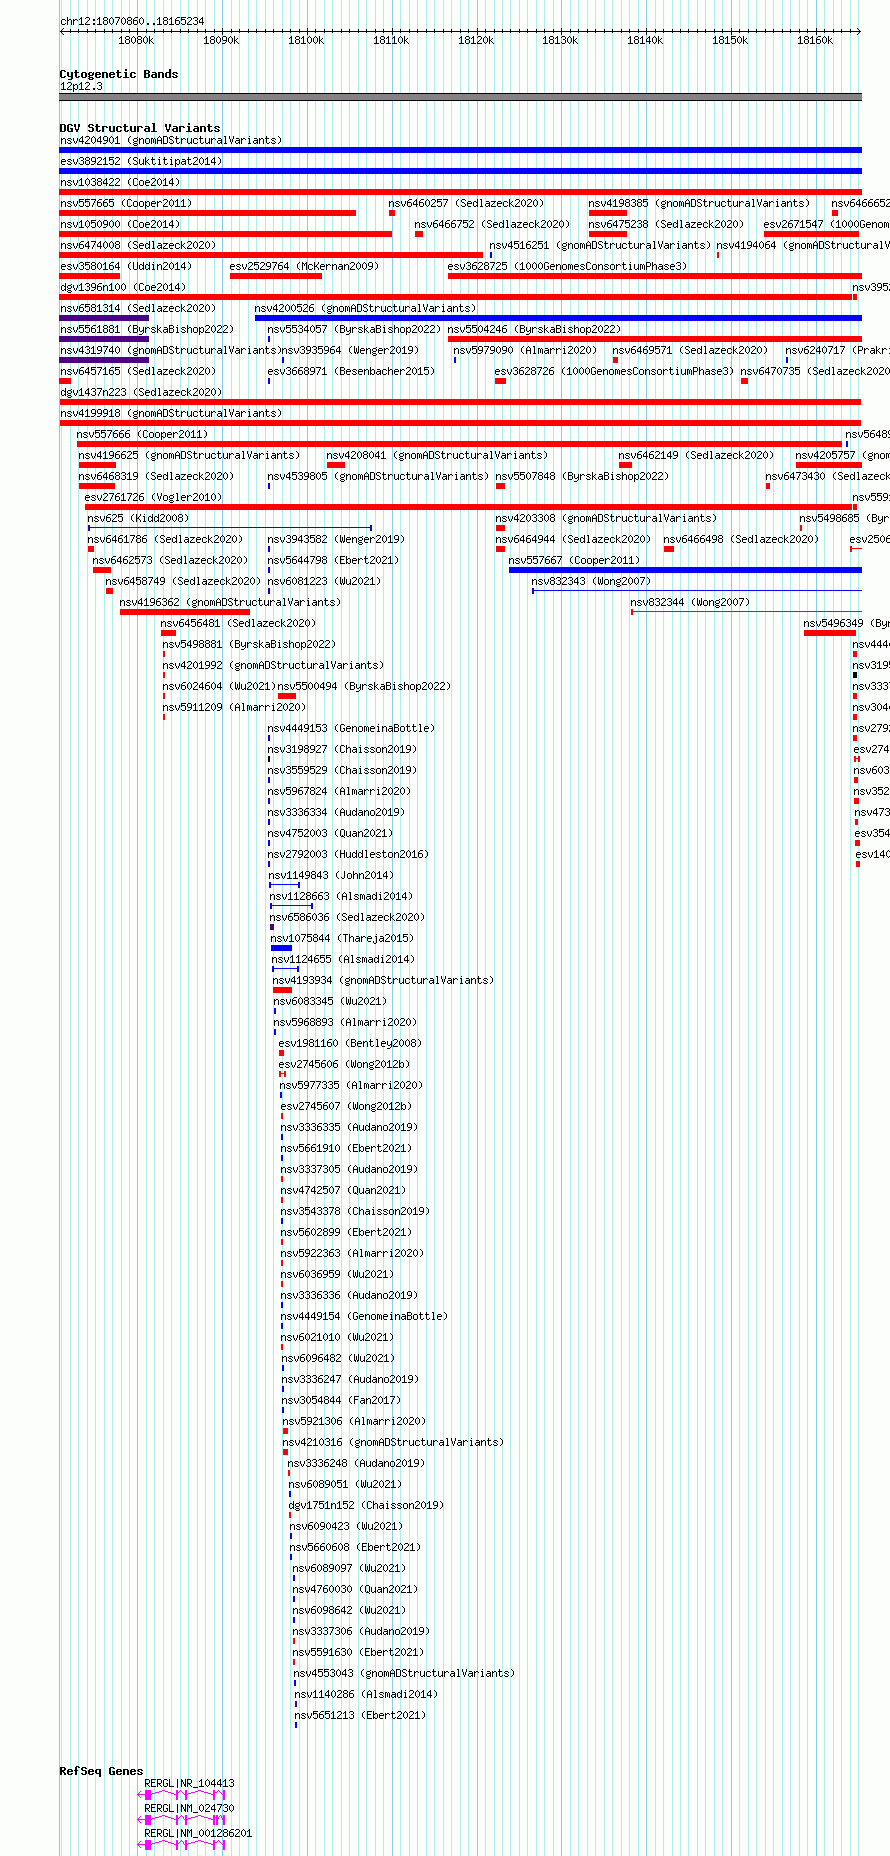Click nsv4203308 gnomAD variant label

[x=606, y=518]
